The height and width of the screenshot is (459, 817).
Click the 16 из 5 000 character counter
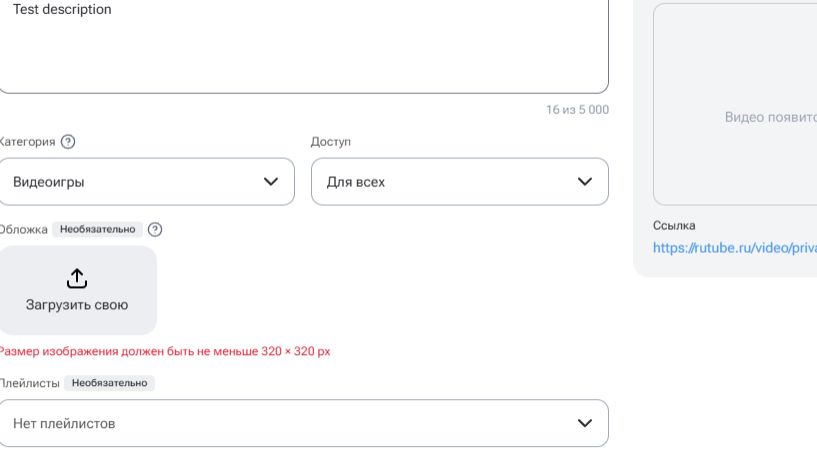(577, 110)
